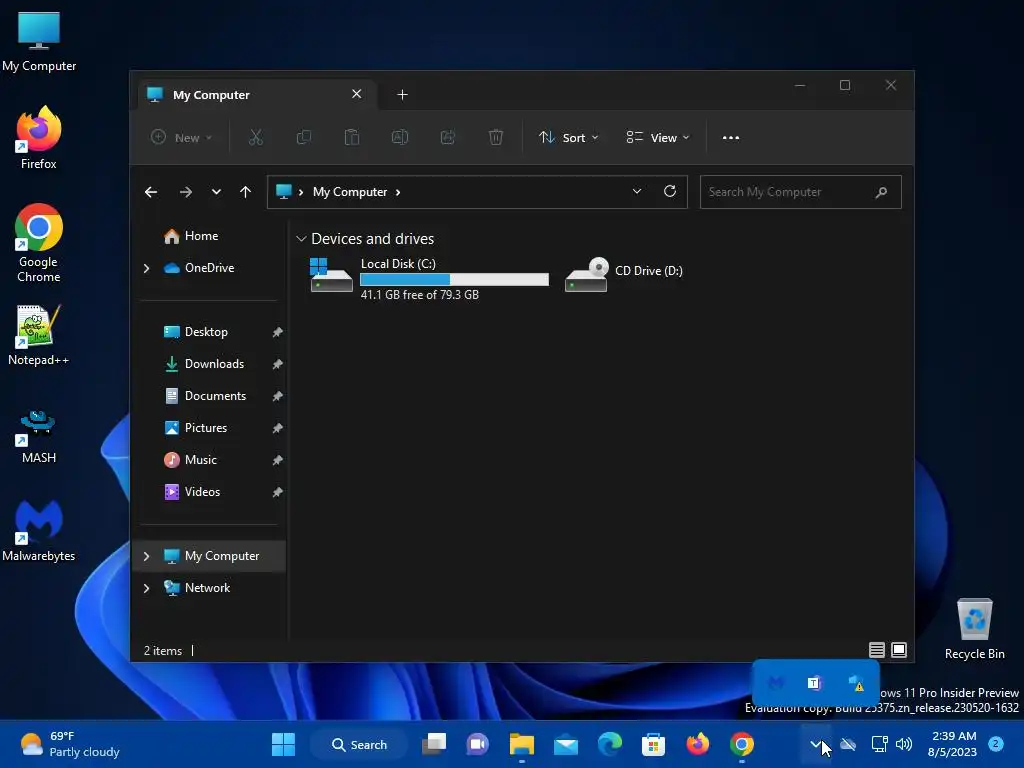Switch to large icons view layout icon

[899, 650]
